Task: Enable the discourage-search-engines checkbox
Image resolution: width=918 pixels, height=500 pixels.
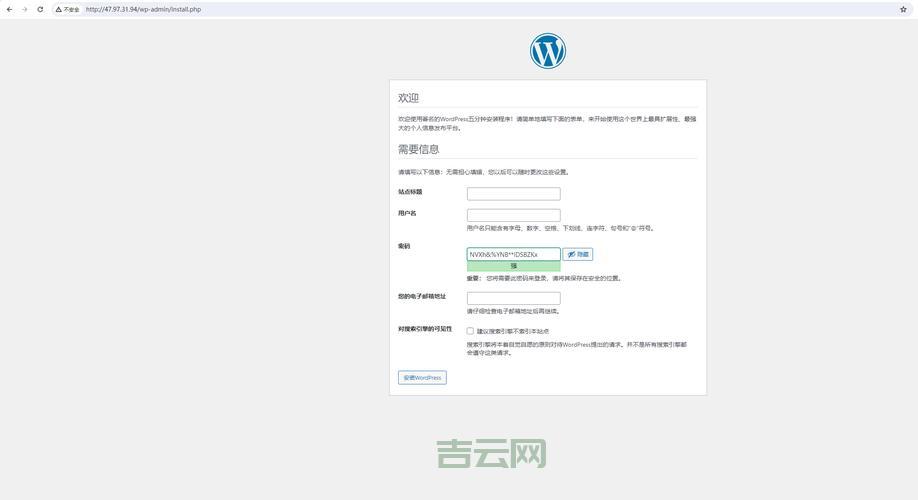Action: pyautogui.click(x=470, y=331)
